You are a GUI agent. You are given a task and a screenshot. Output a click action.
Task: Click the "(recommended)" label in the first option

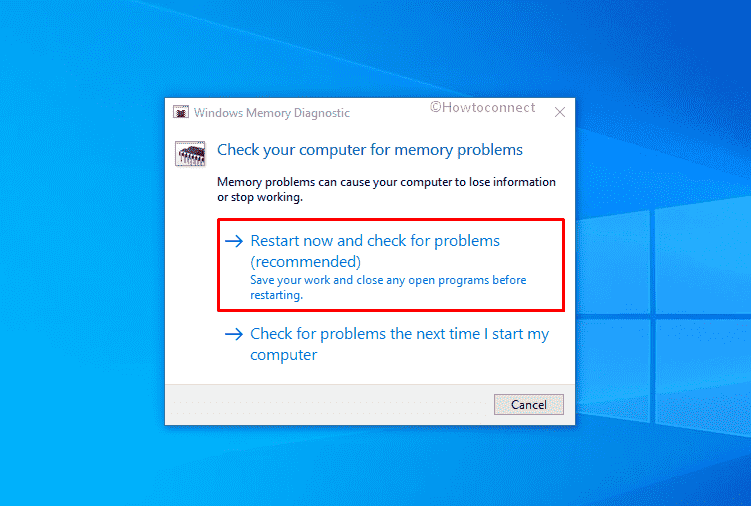coord(306,262)
